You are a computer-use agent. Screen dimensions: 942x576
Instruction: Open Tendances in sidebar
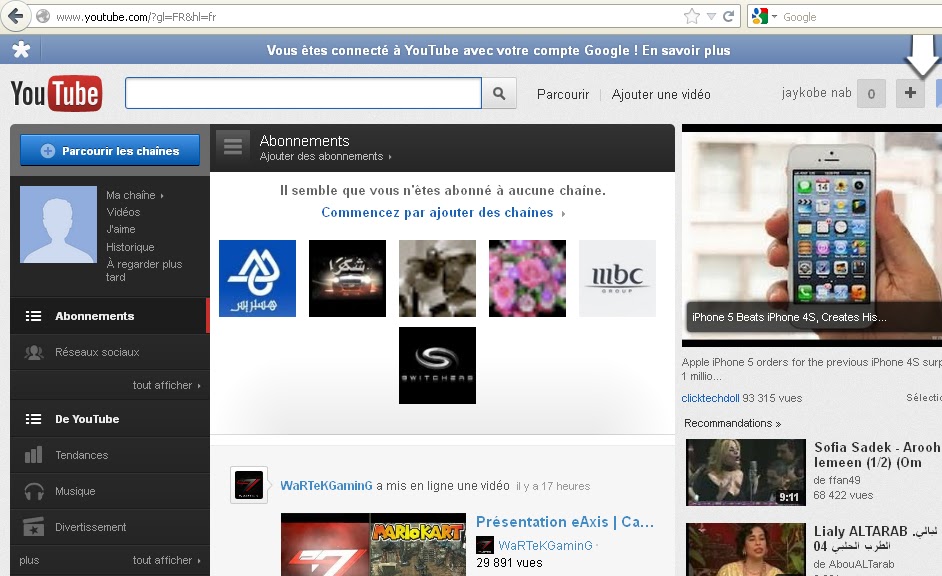[x=110, y=455]
